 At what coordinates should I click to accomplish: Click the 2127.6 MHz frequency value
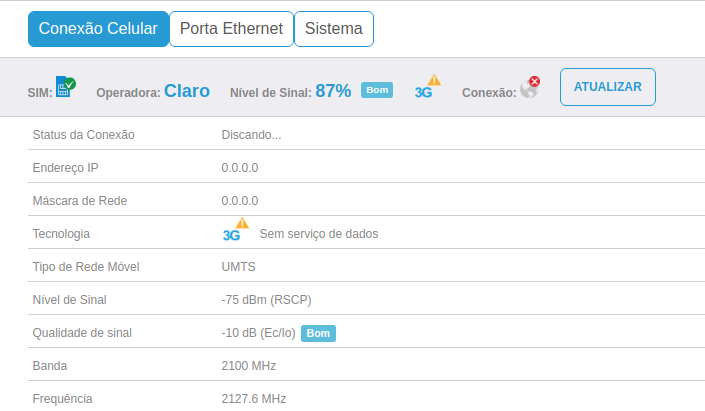click(254, 399)
